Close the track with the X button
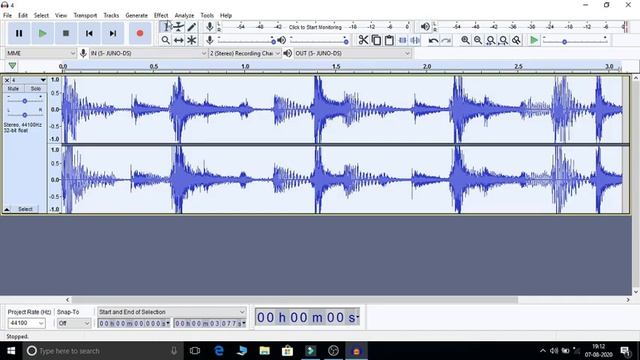 7,80
